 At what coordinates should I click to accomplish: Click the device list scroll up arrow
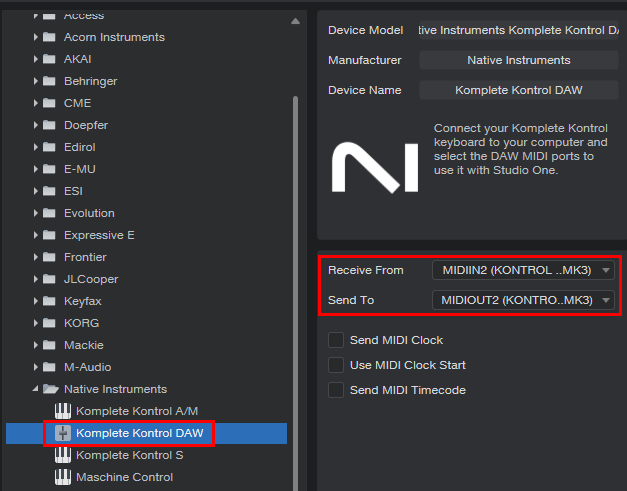[x=296, y=21]
